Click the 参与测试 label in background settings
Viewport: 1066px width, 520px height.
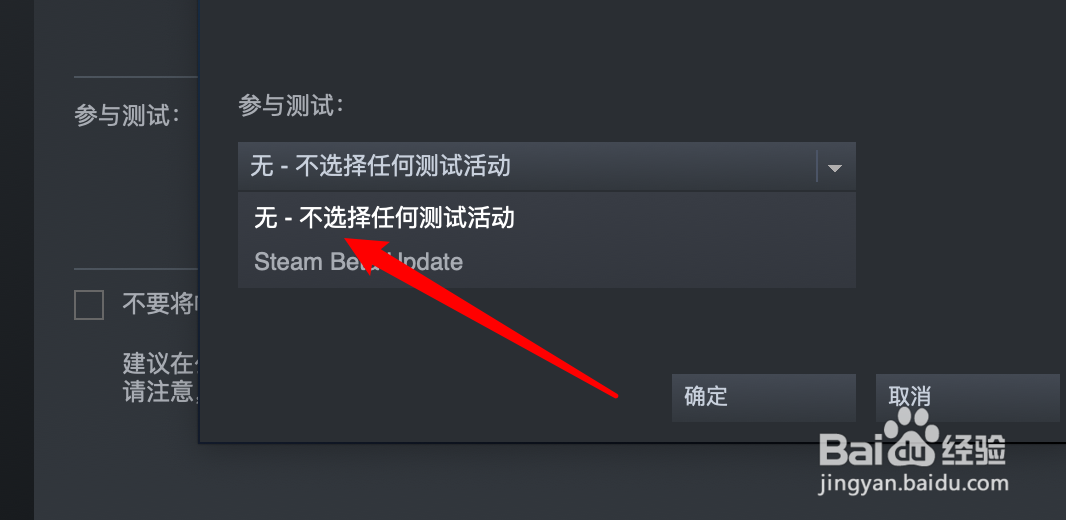point(126,116)
